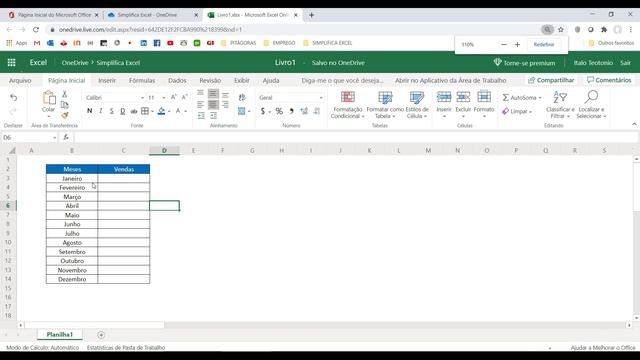Apply comma separator style

(x=291, y=111)
